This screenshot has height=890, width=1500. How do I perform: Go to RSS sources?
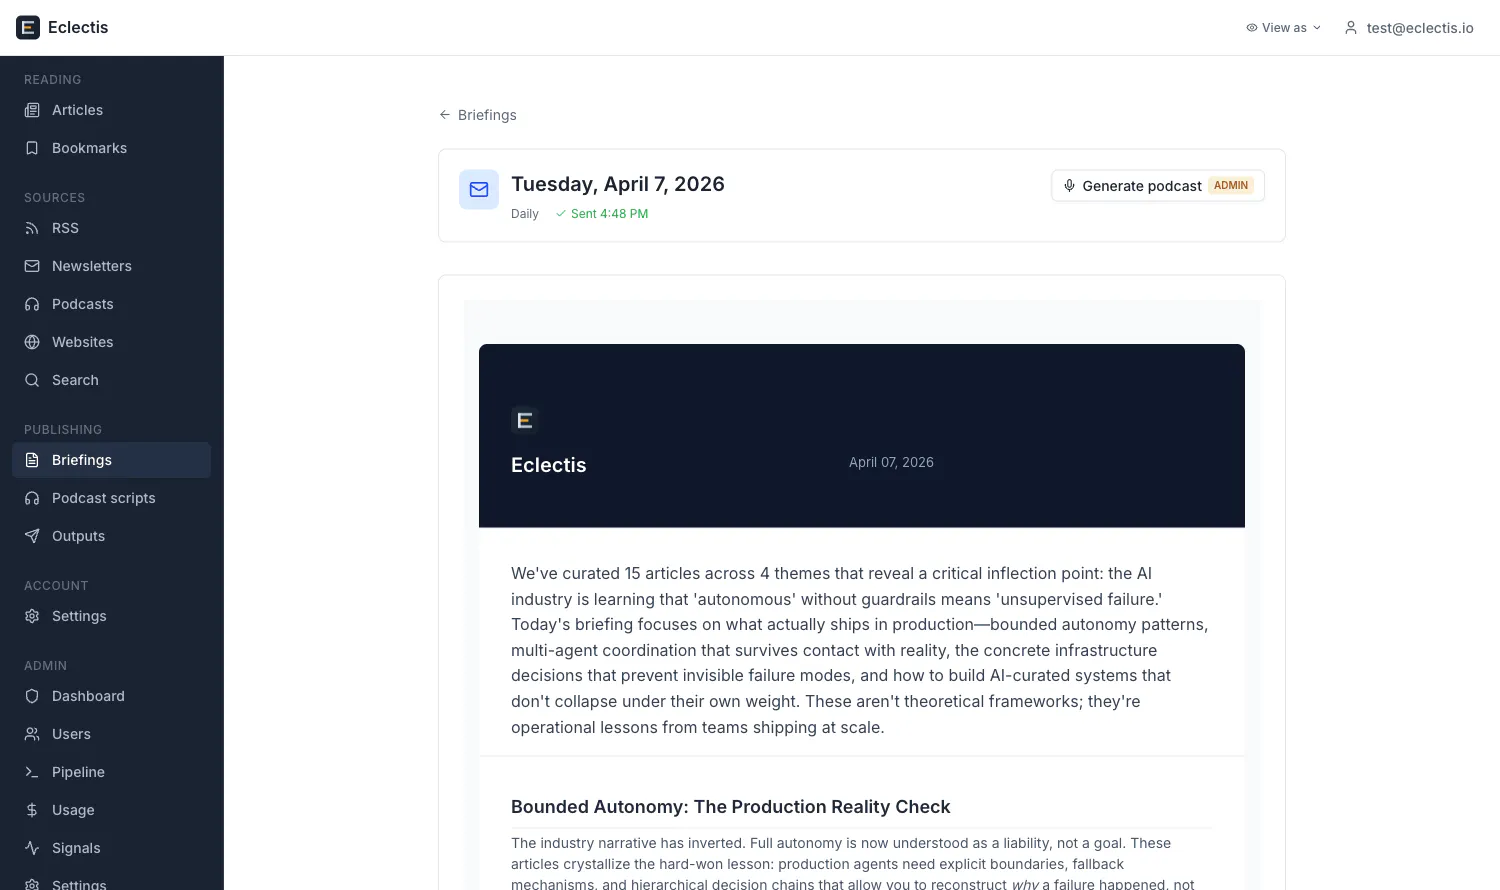[111, 228]
